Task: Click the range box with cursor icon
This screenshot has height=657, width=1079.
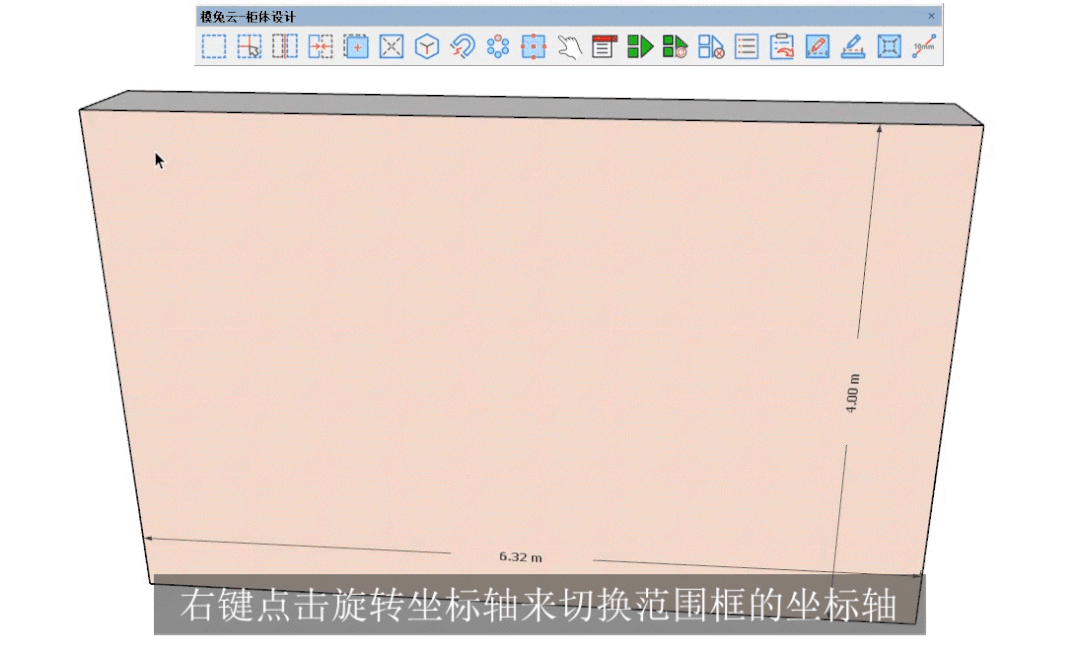Action: pyautogui.click(x=249, y=47)
